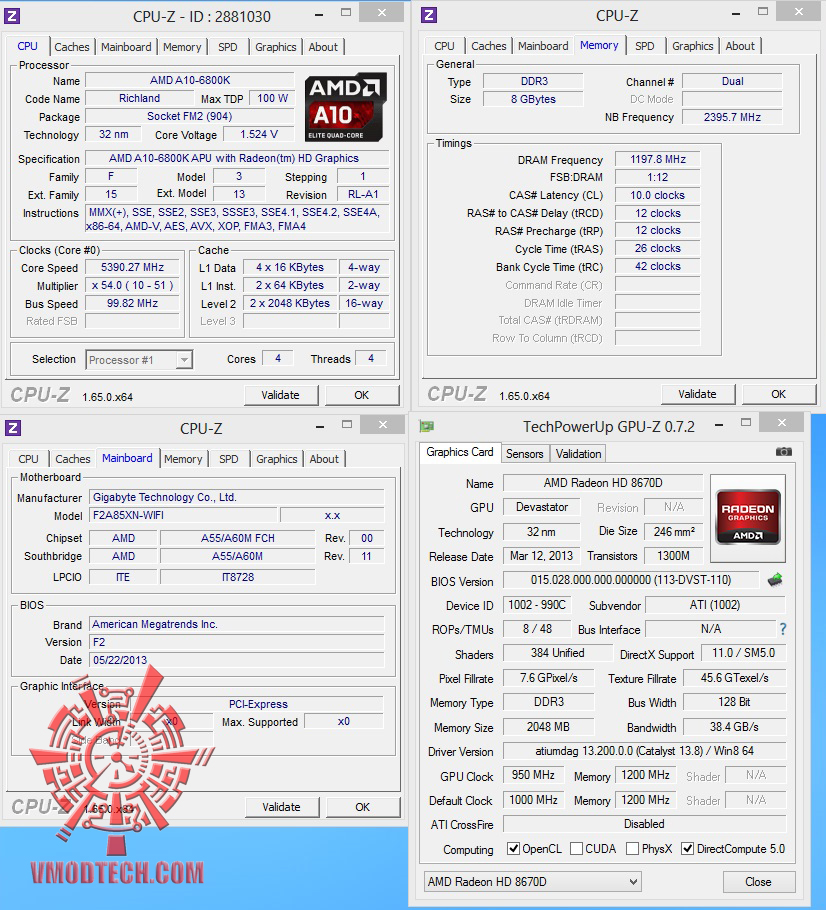Click the LPCIO IT8728 field
The height and width of the screenshot is (910, 826).
click(238, 577)
